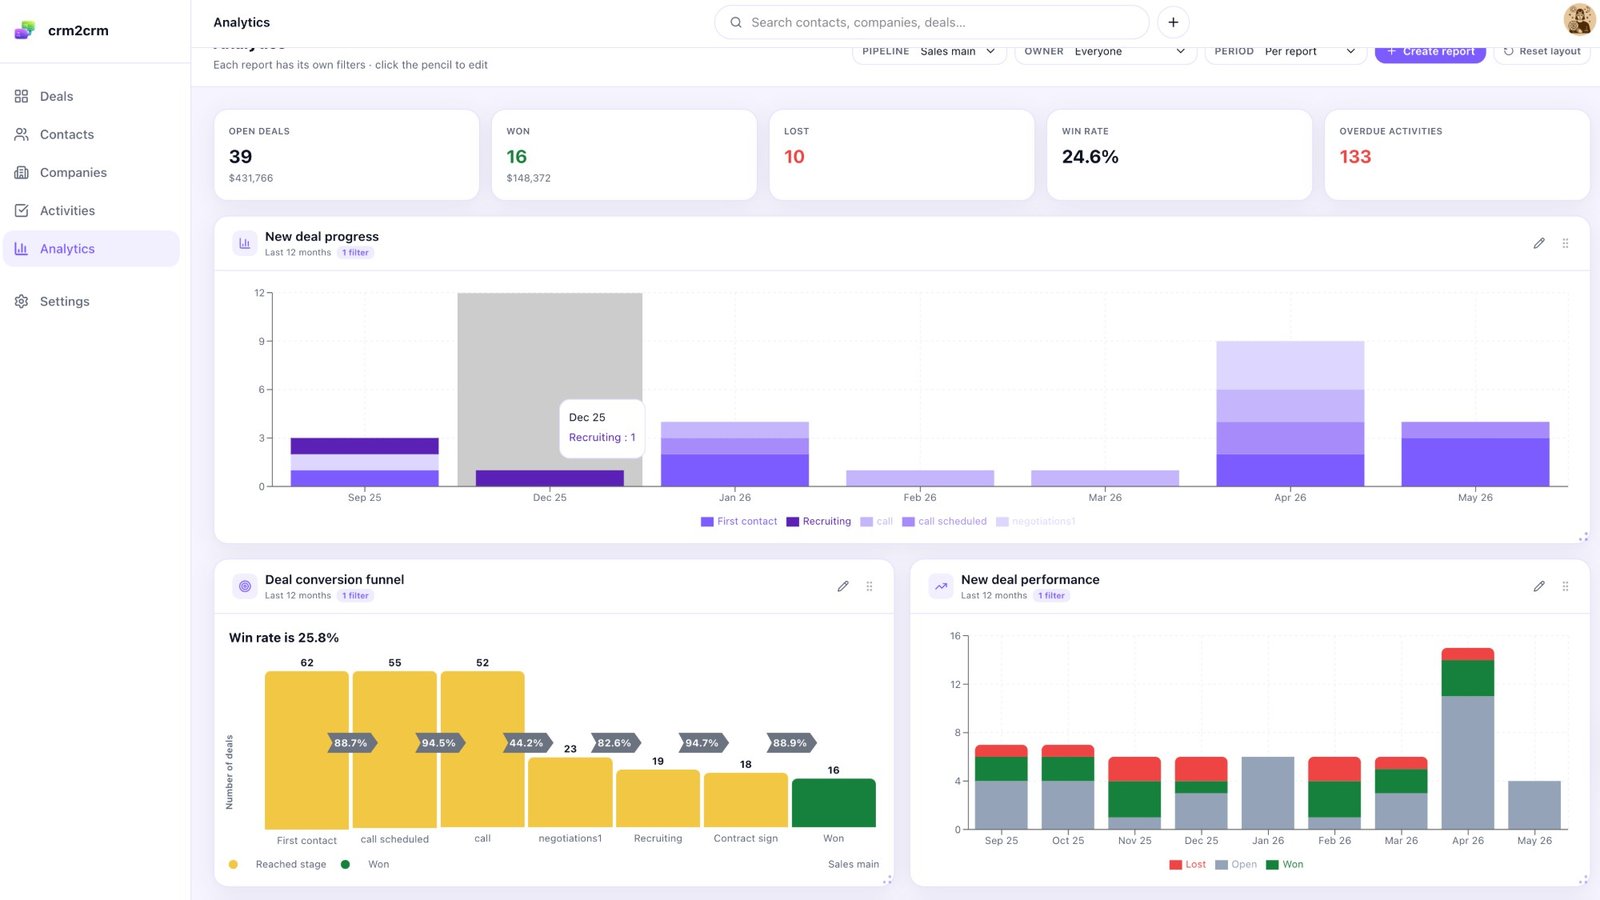Screen dimensions: 1600x900
Task: Click the Dec 25 Recruiting bar
Action: tap(550, 478)
